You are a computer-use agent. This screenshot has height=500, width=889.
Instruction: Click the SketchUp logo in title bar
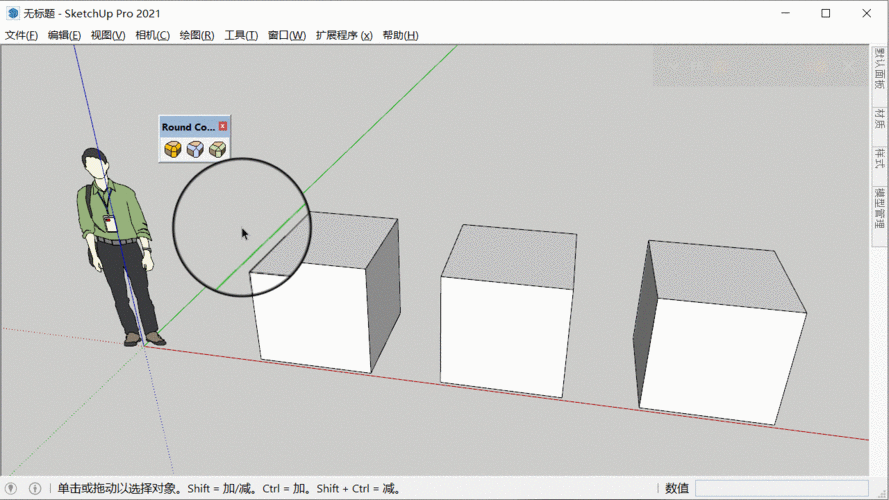(12, 13)
